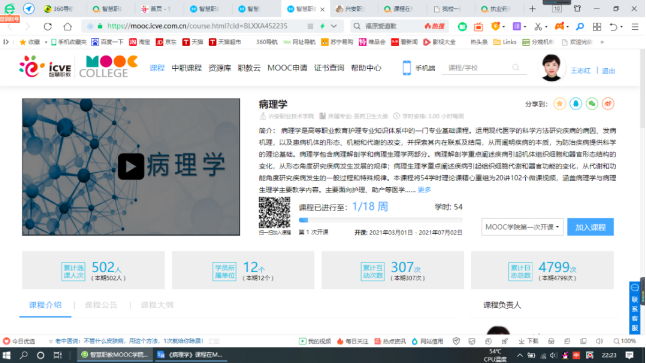Open the 淘宝 bookmark
The image size is (646, 363).
140,42
